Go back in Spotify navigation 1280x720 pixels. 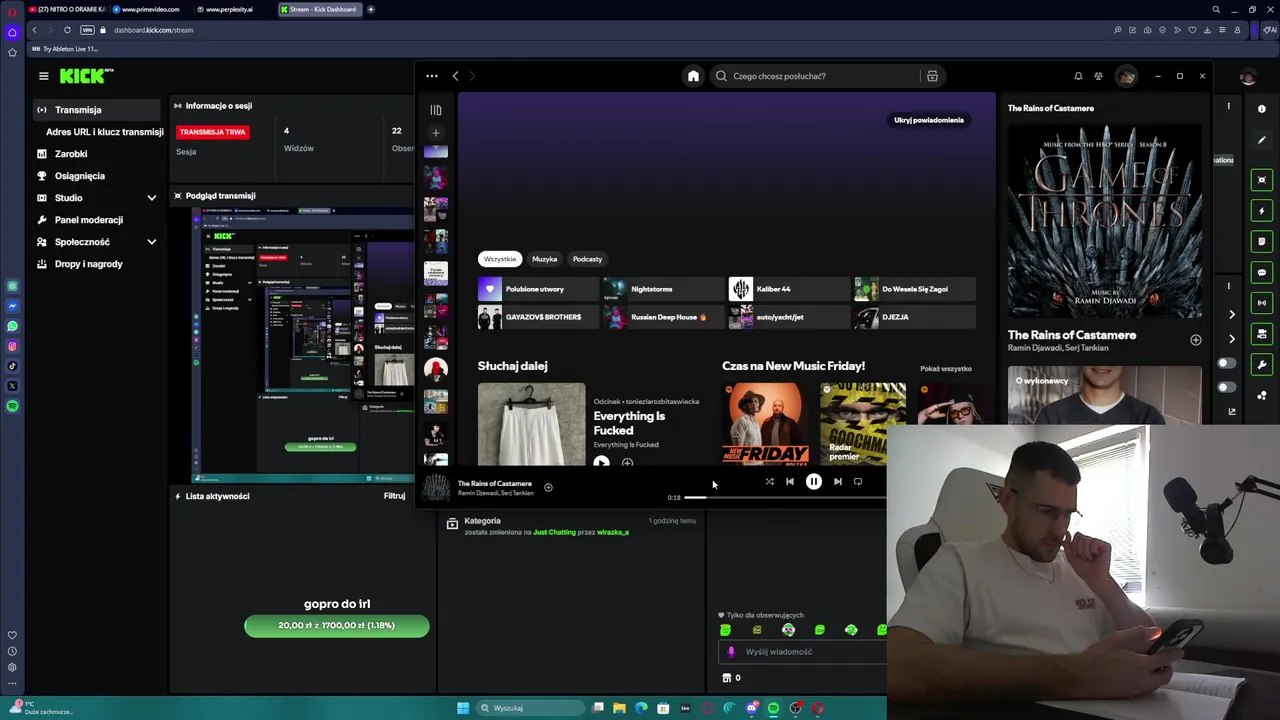tap(455, 76)
